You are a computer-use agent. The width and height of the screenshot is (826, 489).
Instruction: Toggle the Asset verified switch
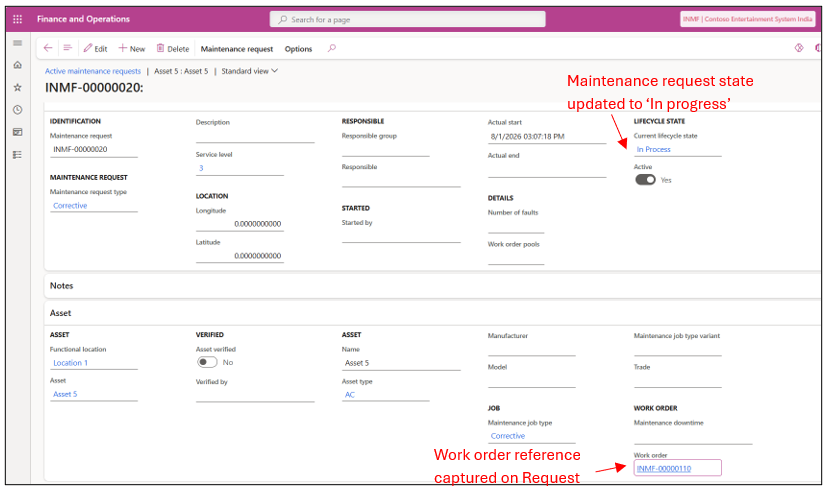point(207,362)
